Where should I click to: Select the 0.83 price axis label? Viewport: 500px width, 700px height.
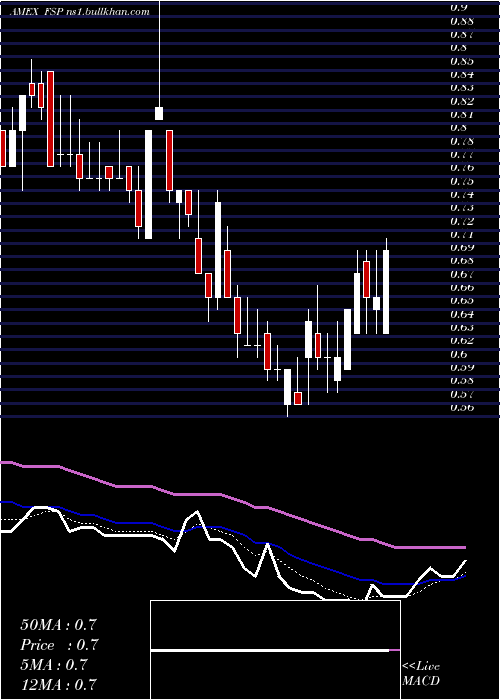pos(462,88)
